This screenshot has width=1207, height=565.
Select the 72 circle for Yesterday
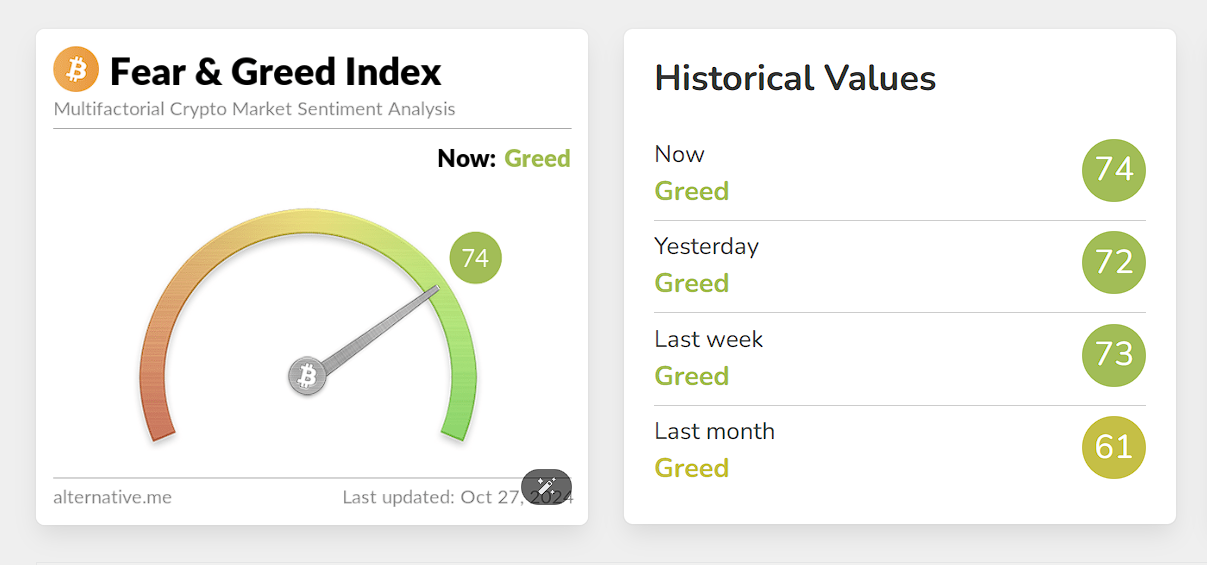click(x=1113, y=262)
